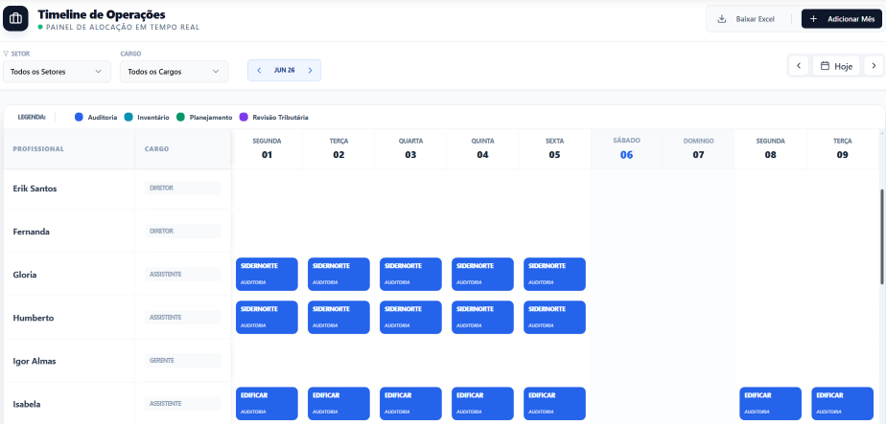Click the Auditoria blue legend dot
Viewport: 886px width, 424px height.
click(79, 117)
